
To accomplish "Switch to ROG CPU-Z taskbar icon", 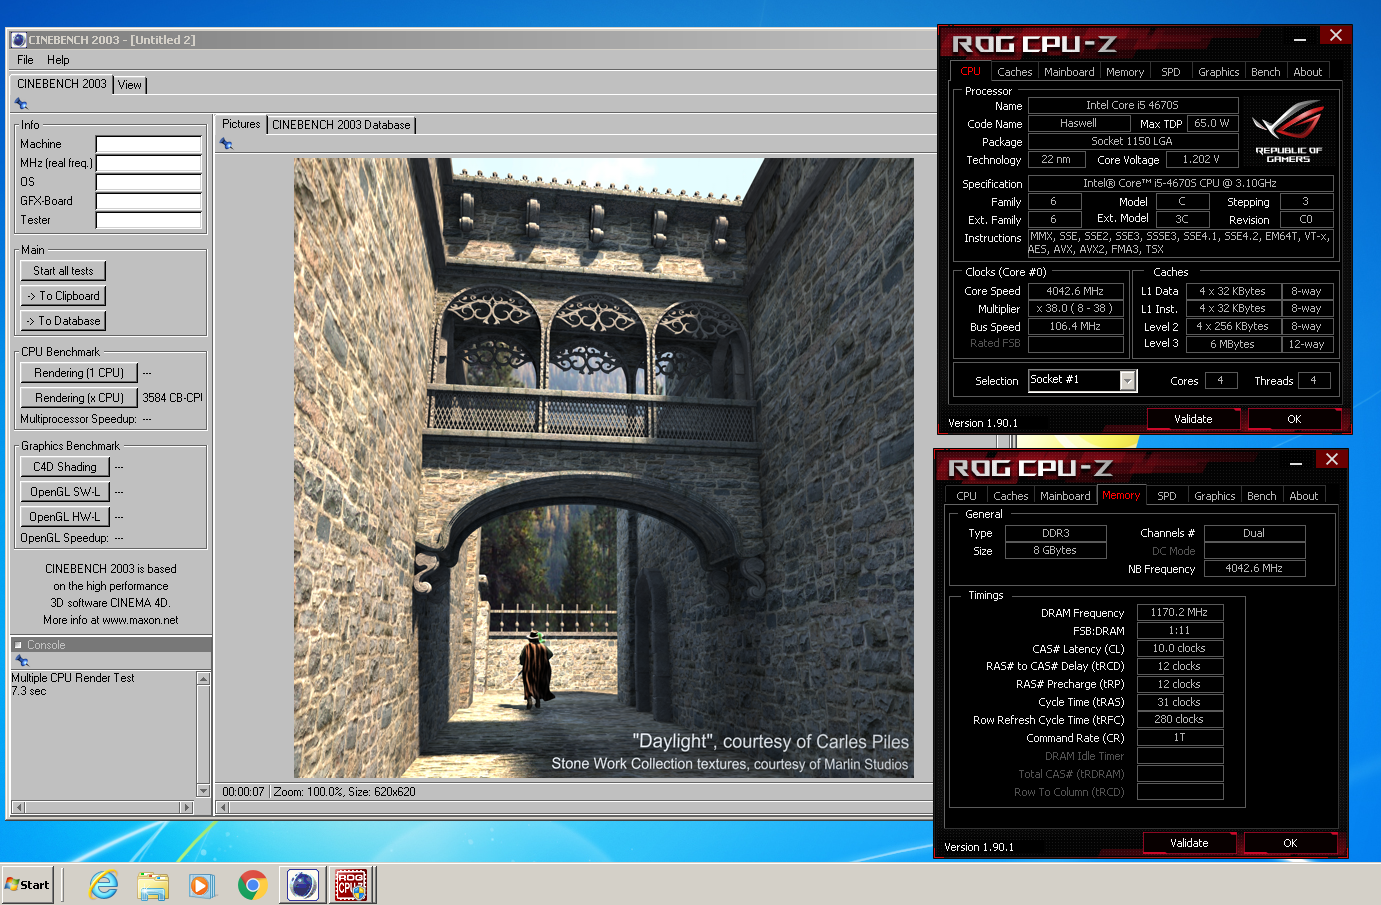I will 352,885.
